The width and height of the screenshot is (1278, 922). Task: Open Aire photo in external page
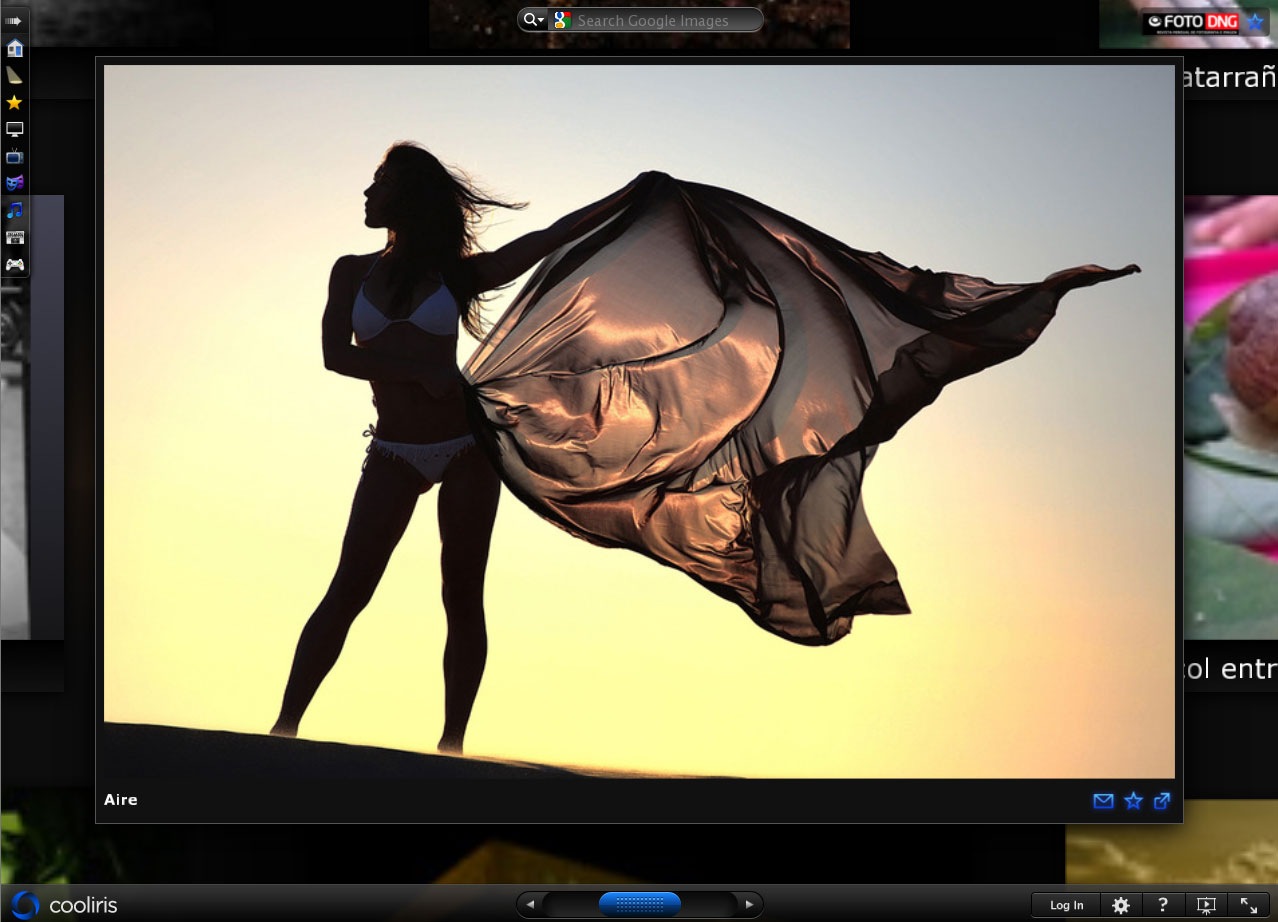coord(1162,801)
